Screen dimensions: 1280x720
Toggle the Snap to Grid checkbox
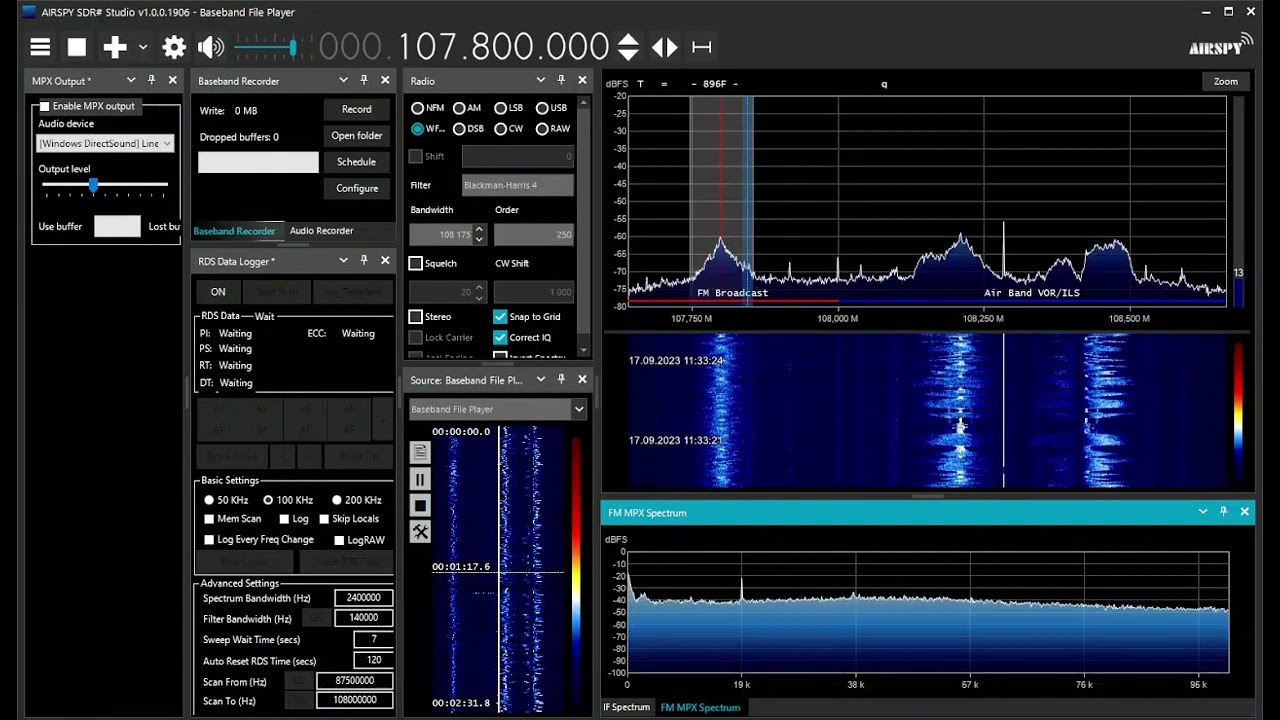[500, 317]
